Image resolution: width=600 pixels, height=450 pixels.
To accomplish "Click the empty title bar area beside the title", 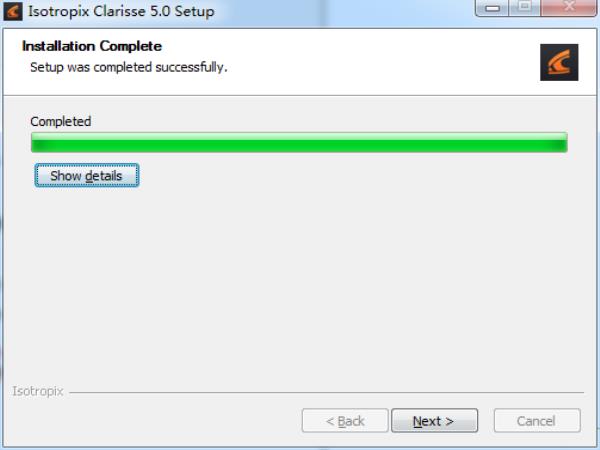I will (344, 11).
